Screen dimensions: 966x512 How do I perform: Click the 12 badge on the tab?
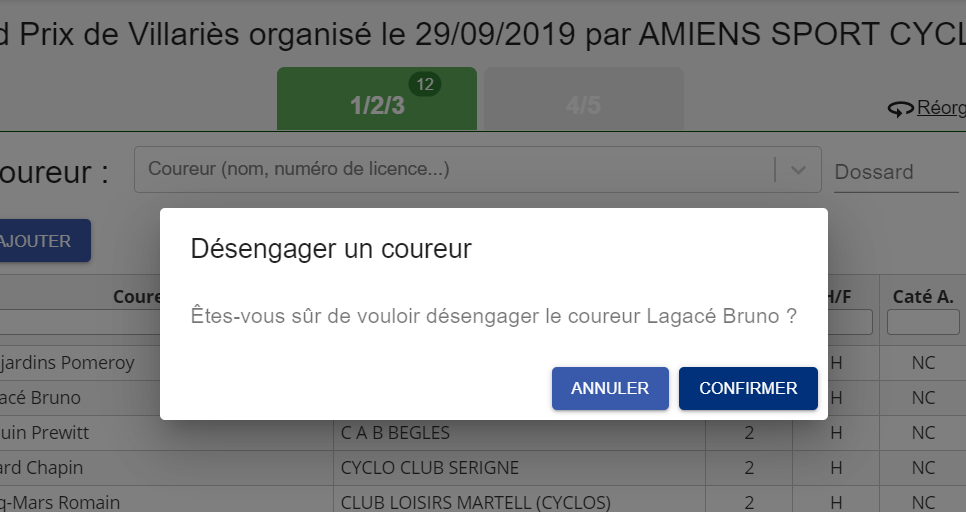click(x=425, y=84)
